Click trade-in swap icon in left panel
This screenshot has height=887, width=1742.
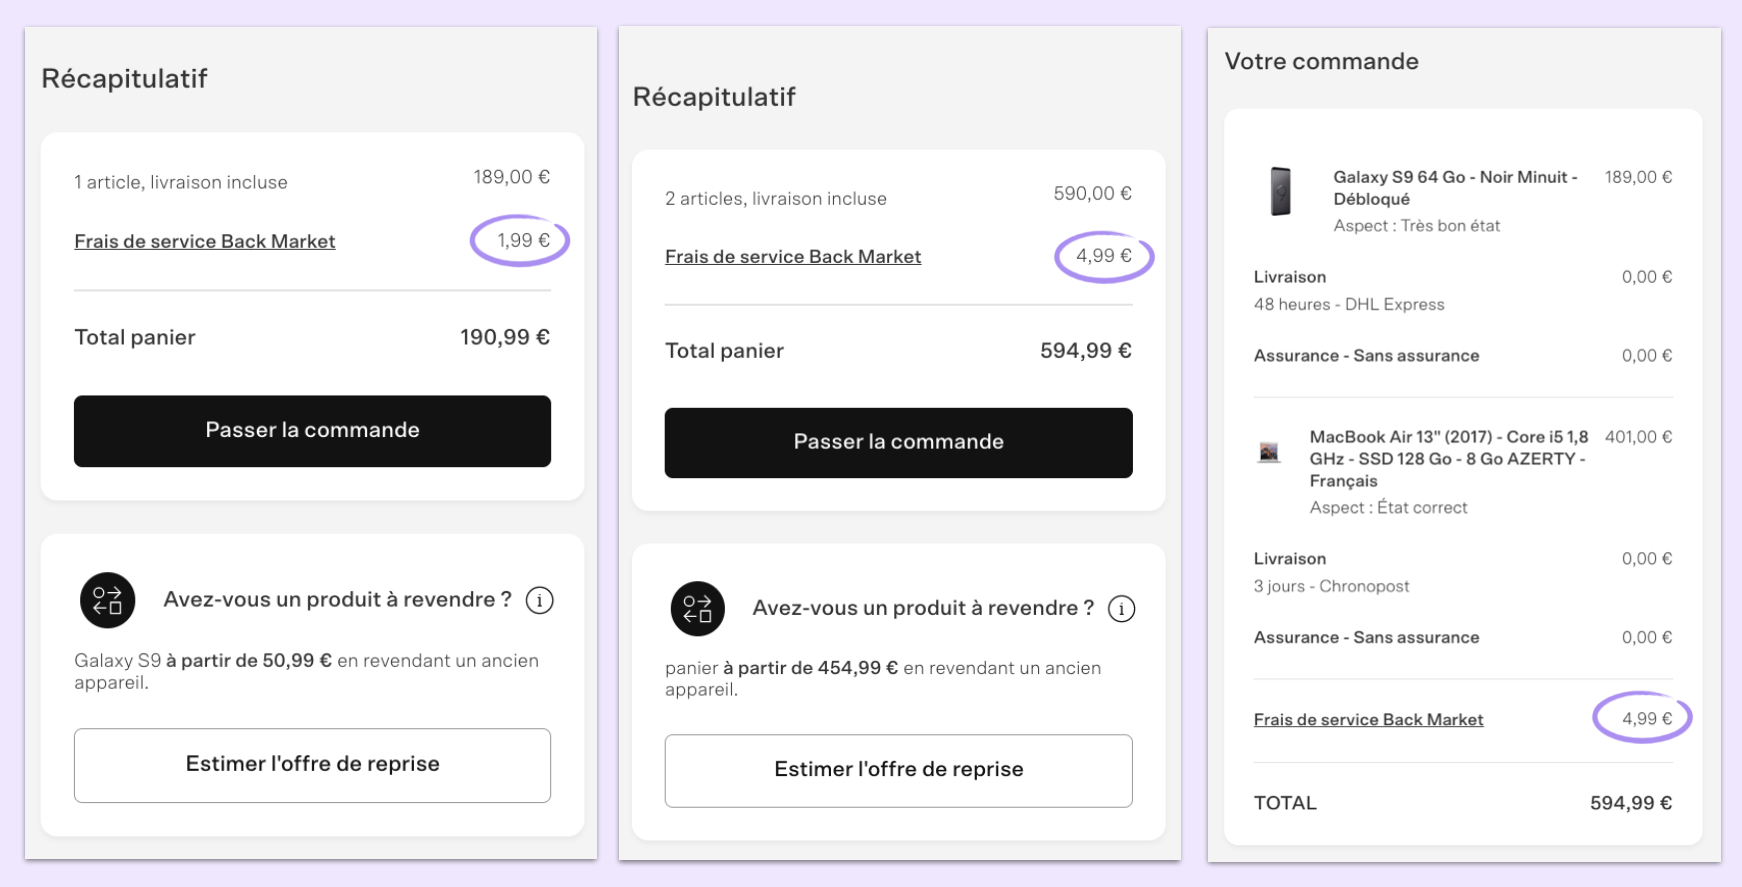click(x=107, y=600)
